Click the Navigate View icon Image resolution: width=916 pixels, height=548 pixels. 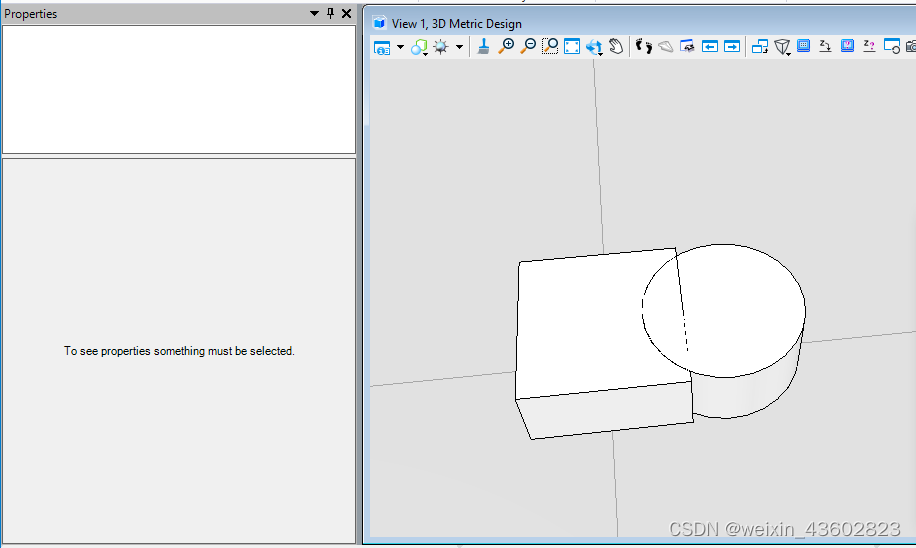(688, 47)
